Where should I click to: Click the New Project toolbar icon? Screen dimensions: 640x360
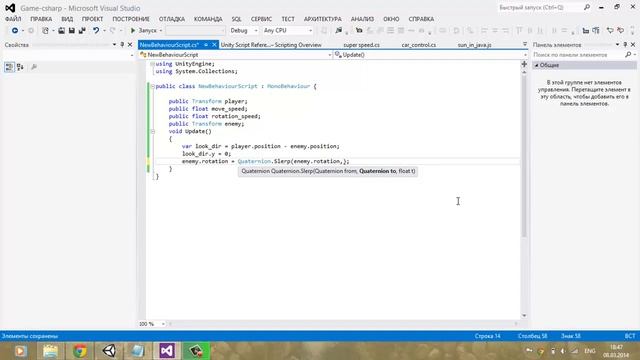45,31
